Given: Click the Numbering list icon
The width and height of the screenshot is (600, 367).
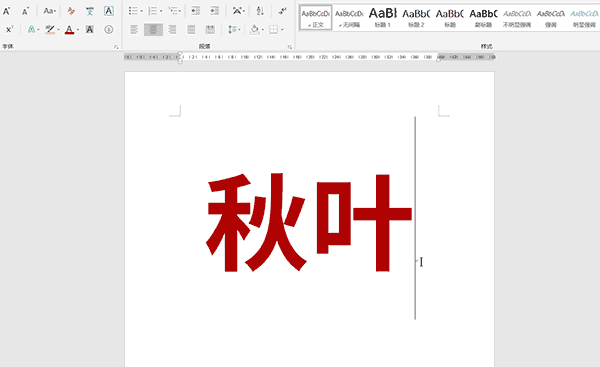Looking at the screenshot, I should pos(152,11).
